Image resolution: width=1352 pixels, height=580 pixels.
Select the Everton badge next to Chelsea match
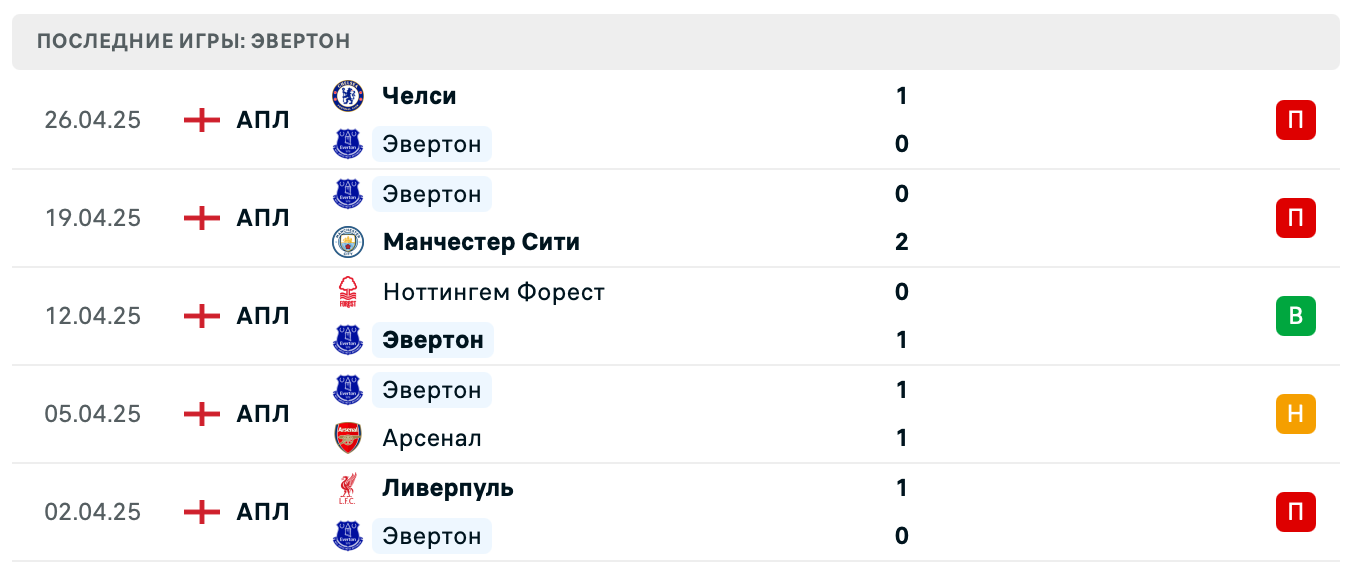(347, 143)
